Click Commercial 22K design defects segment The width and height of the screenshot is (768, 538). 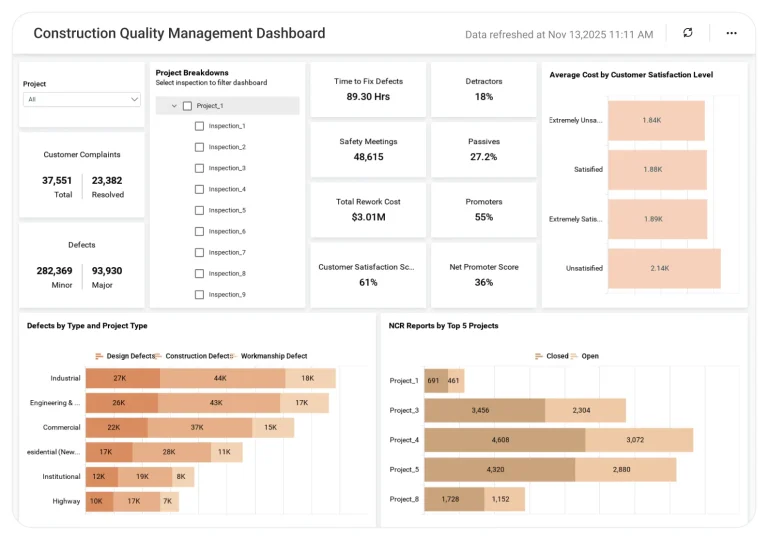click(117, 427)
